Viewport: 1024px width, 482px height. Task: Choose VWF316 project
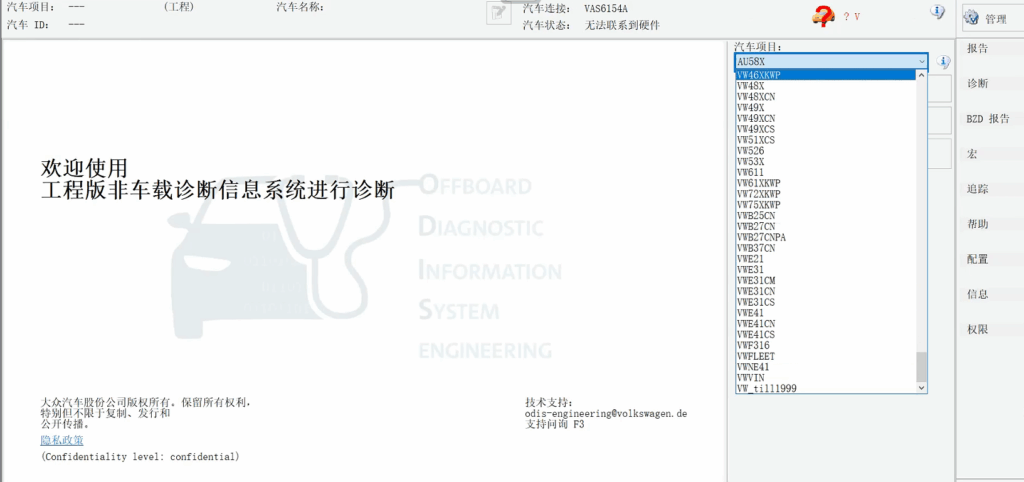point(825,345)
